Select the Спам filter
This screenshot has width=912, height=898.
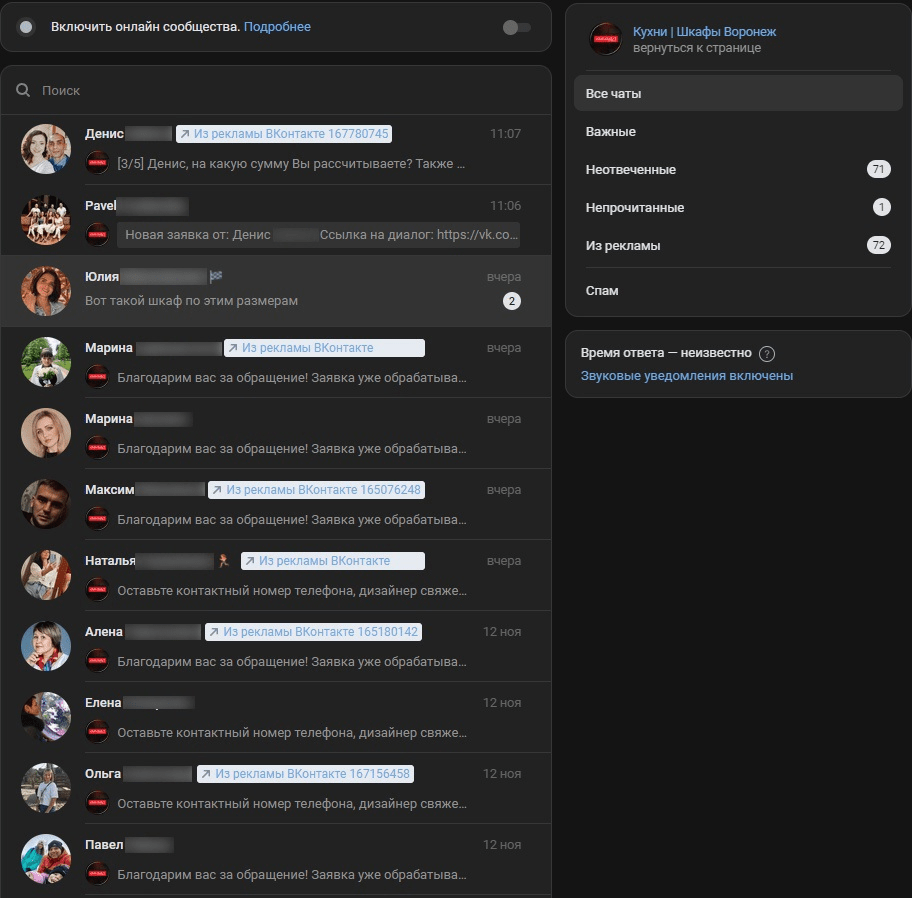(738, 290)
